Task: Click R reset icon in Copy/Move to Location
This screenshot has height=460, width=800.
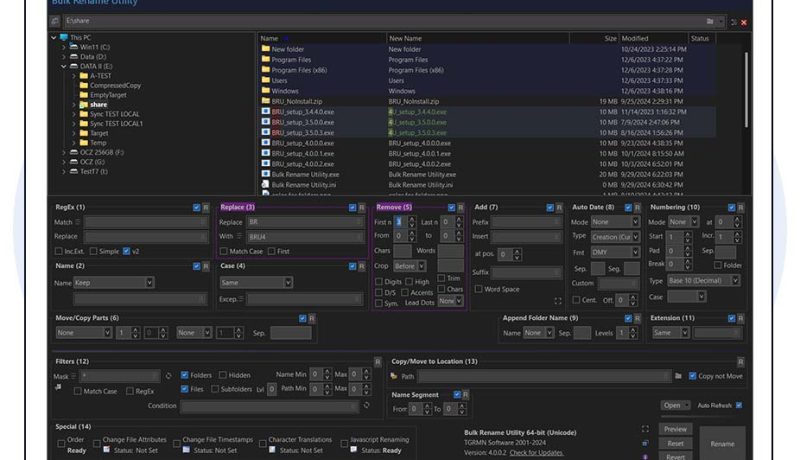Action: click(x=740, y=362)
